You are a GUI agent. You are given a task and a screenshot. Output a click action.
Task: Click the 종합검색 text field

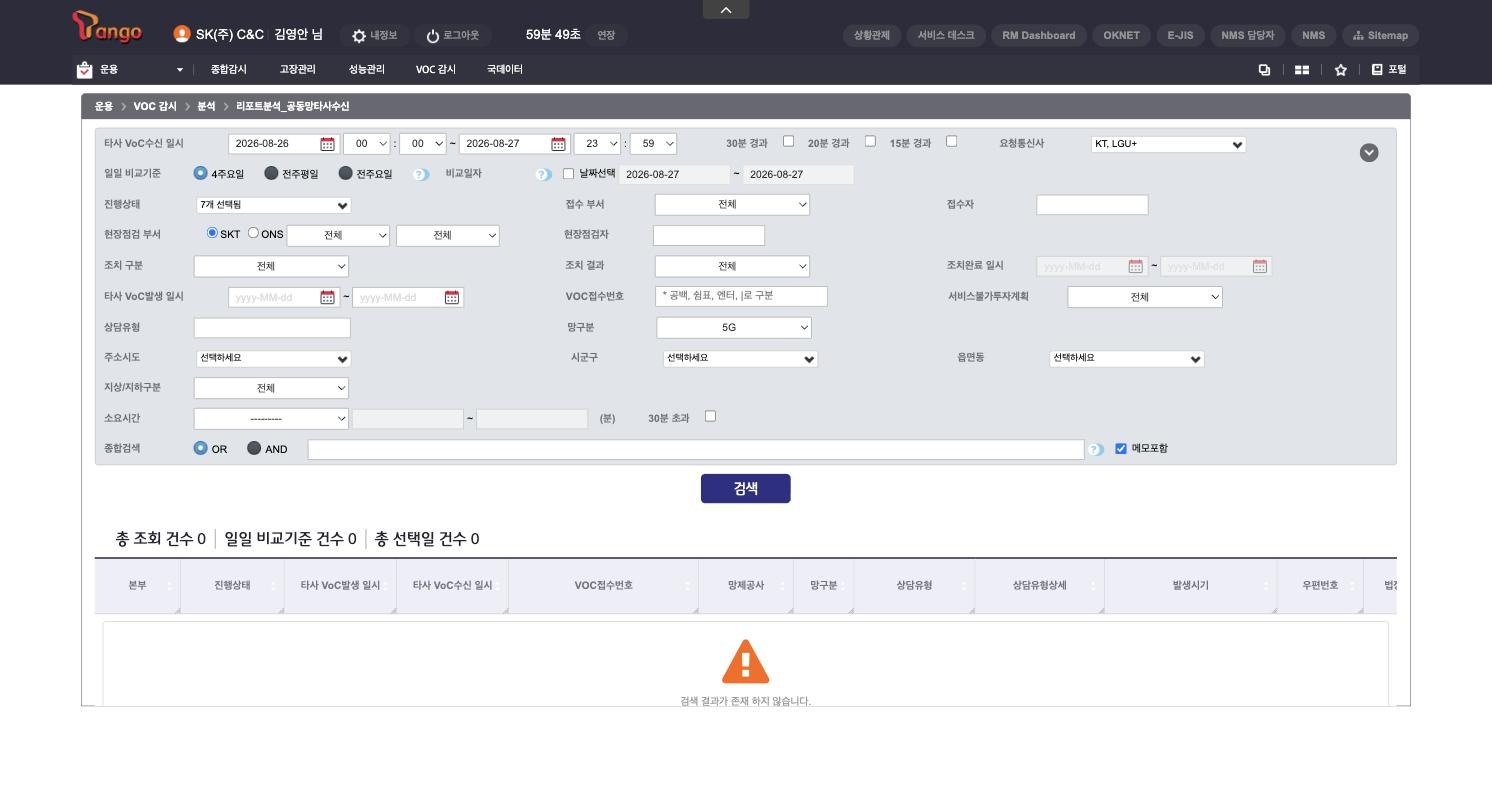696,450
